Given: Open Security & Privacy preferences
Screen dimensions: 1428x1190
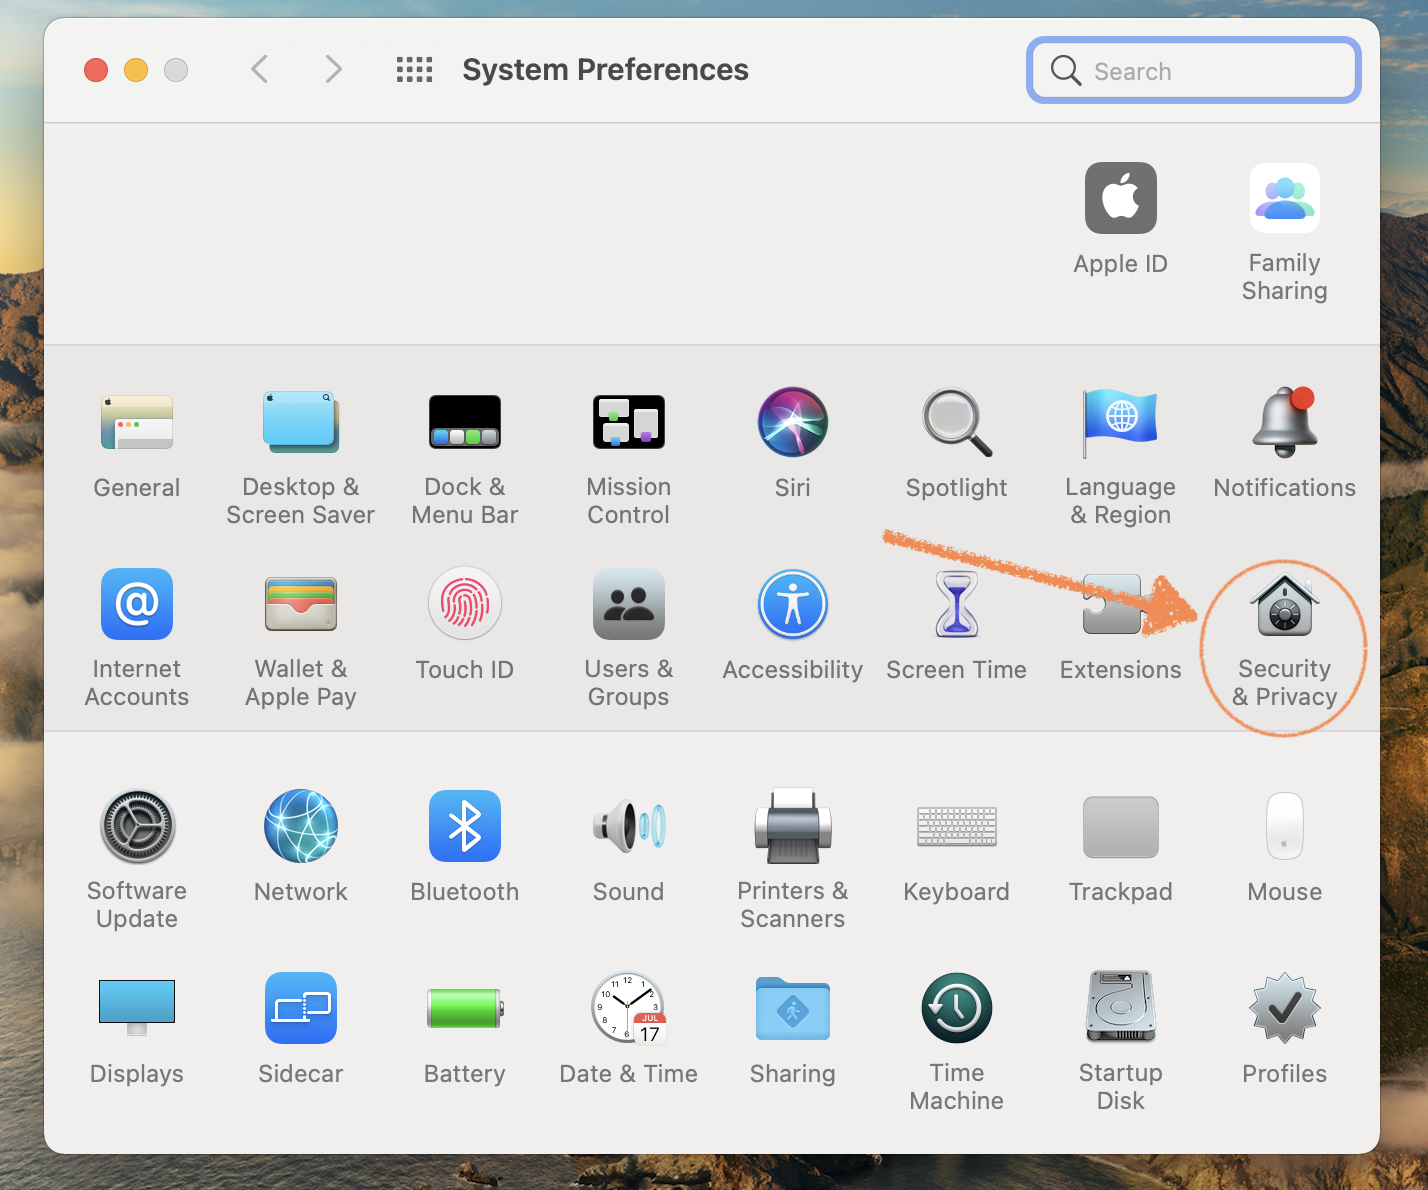Looking at the screenshot, I should click(x=1284, y=606).
